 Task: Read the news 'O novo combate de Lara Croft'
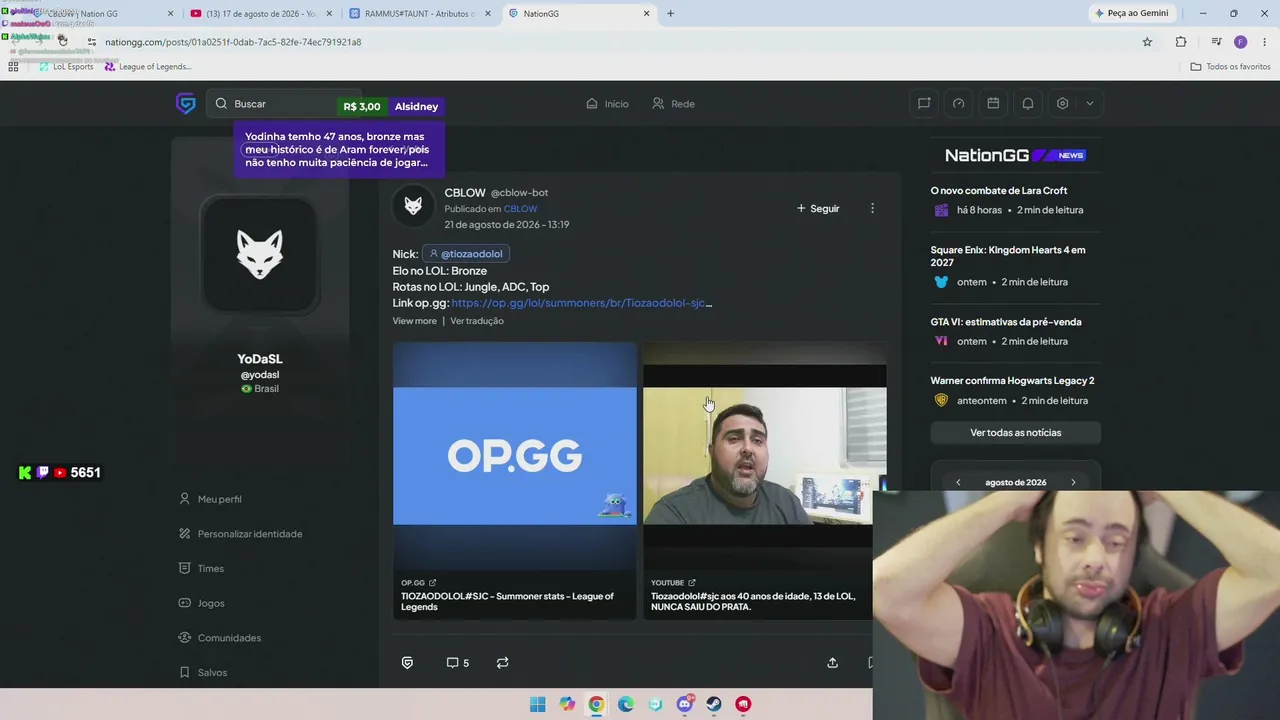(999, 190)
